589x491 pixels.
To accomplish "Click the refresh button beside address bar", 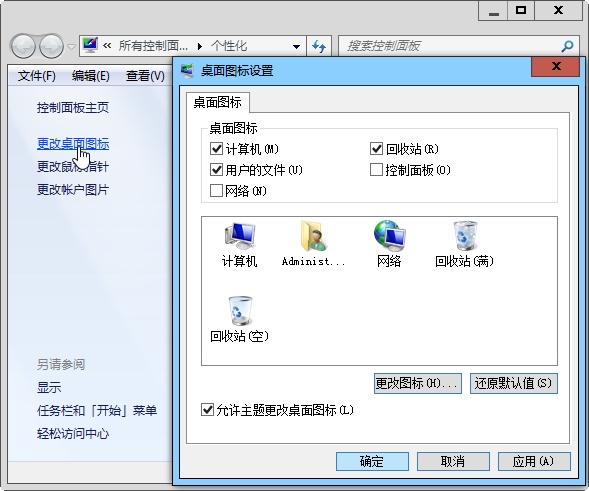I will coord(319,46).
